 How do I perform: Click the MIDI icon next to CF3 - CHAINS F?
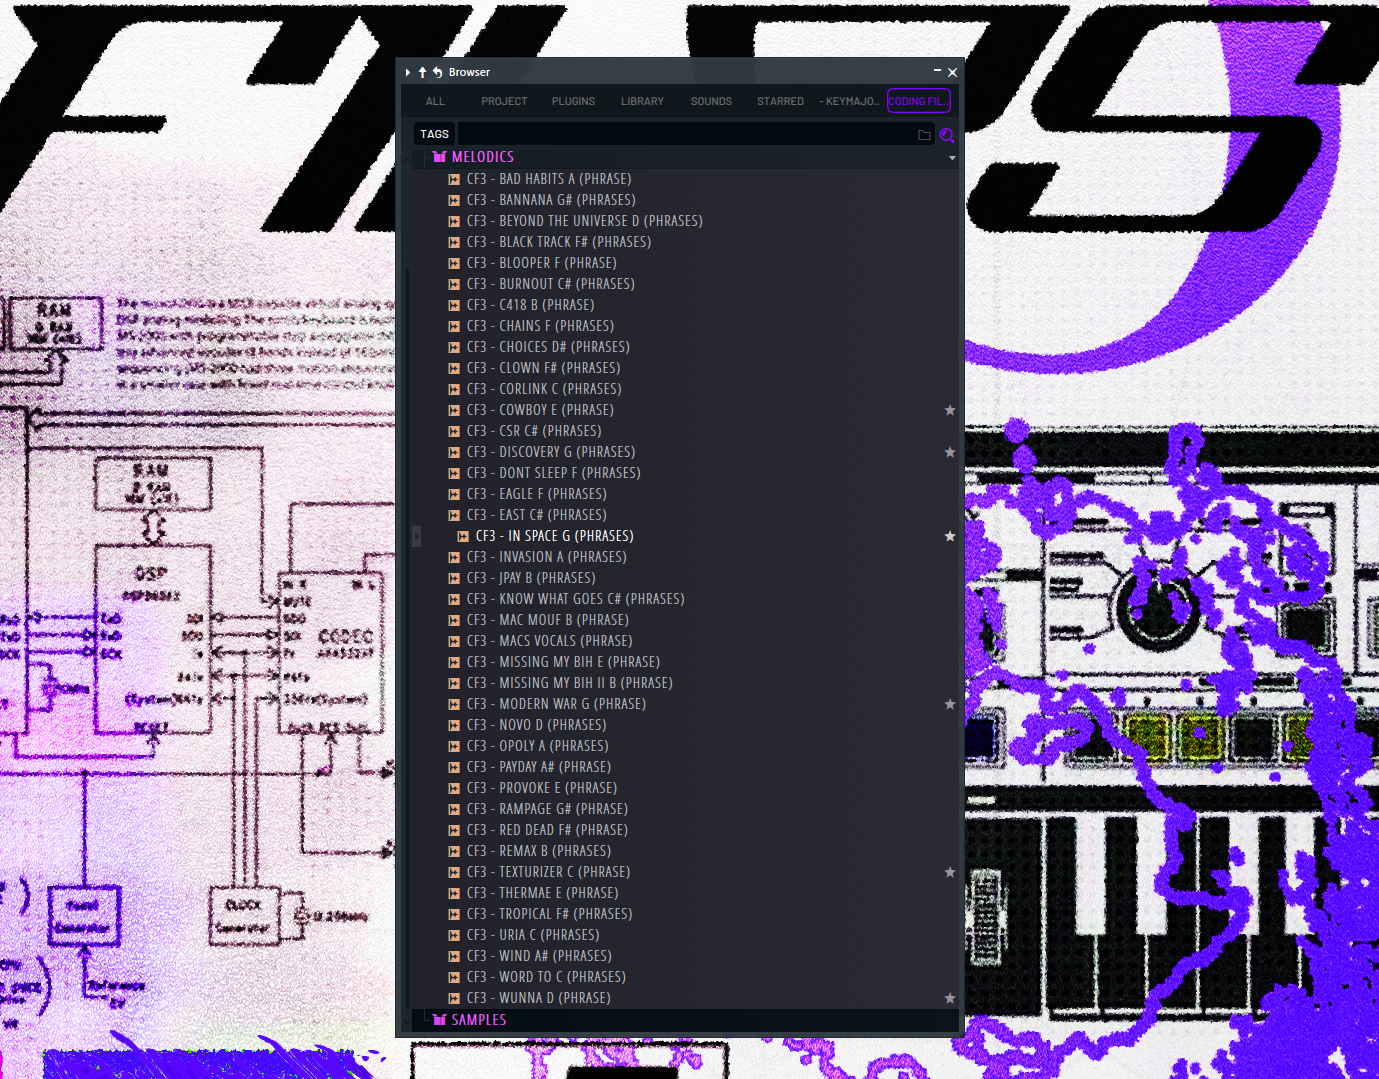(x=453, y=325)
